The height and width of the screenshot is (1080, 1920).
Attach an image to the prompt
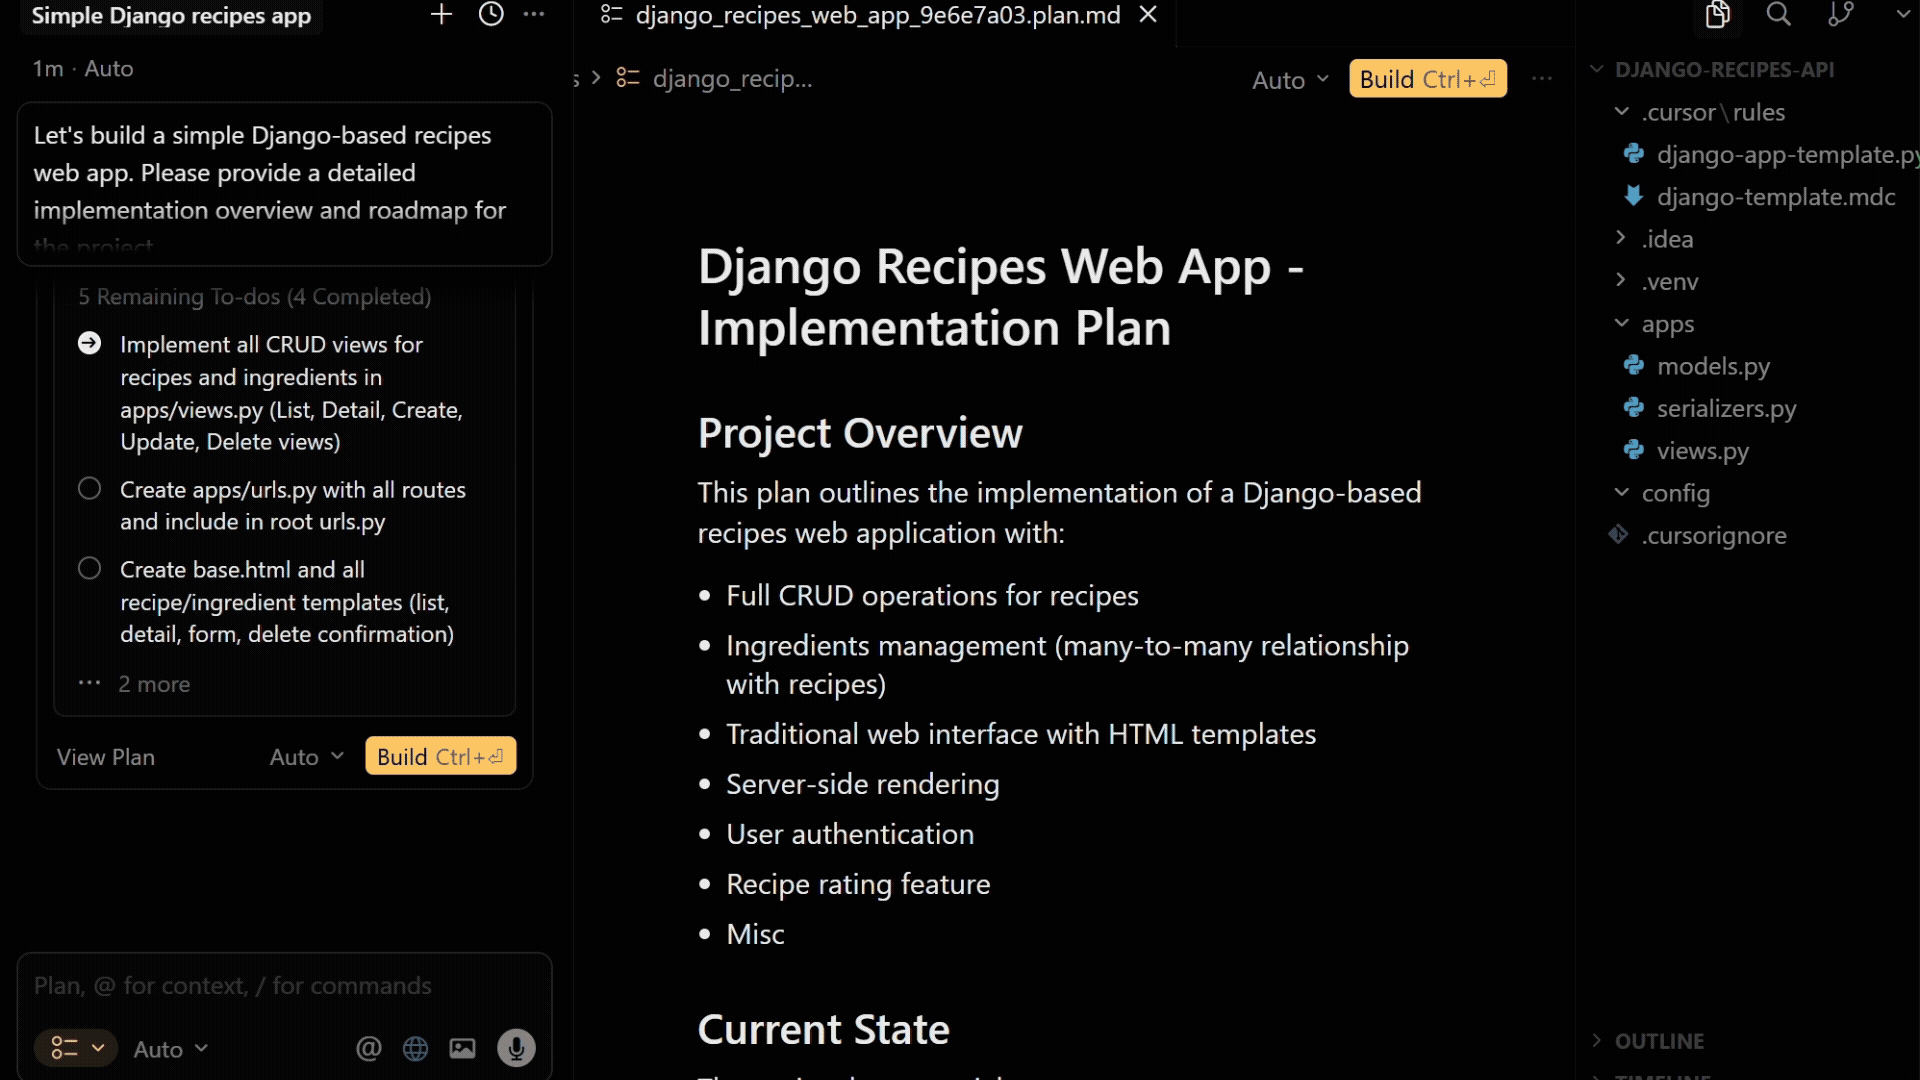(463, 1048)
